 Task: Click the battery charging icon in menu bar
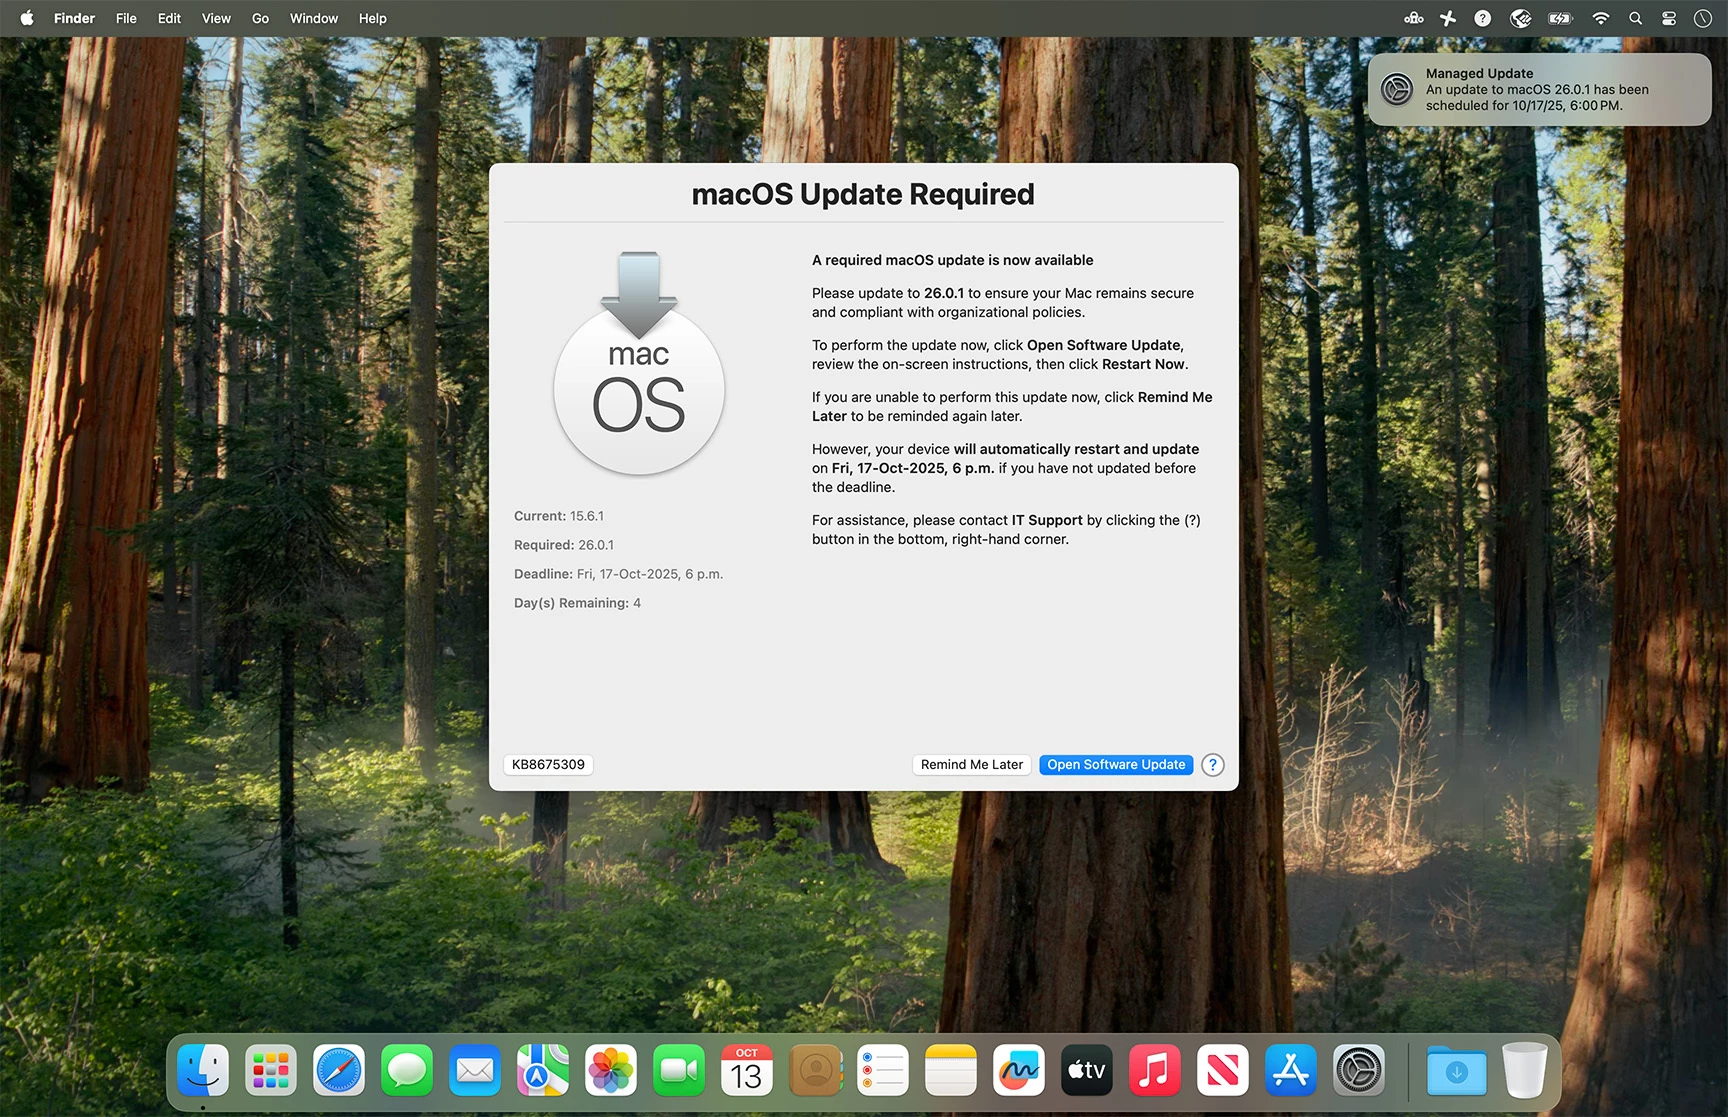[x=1560, y=18]
